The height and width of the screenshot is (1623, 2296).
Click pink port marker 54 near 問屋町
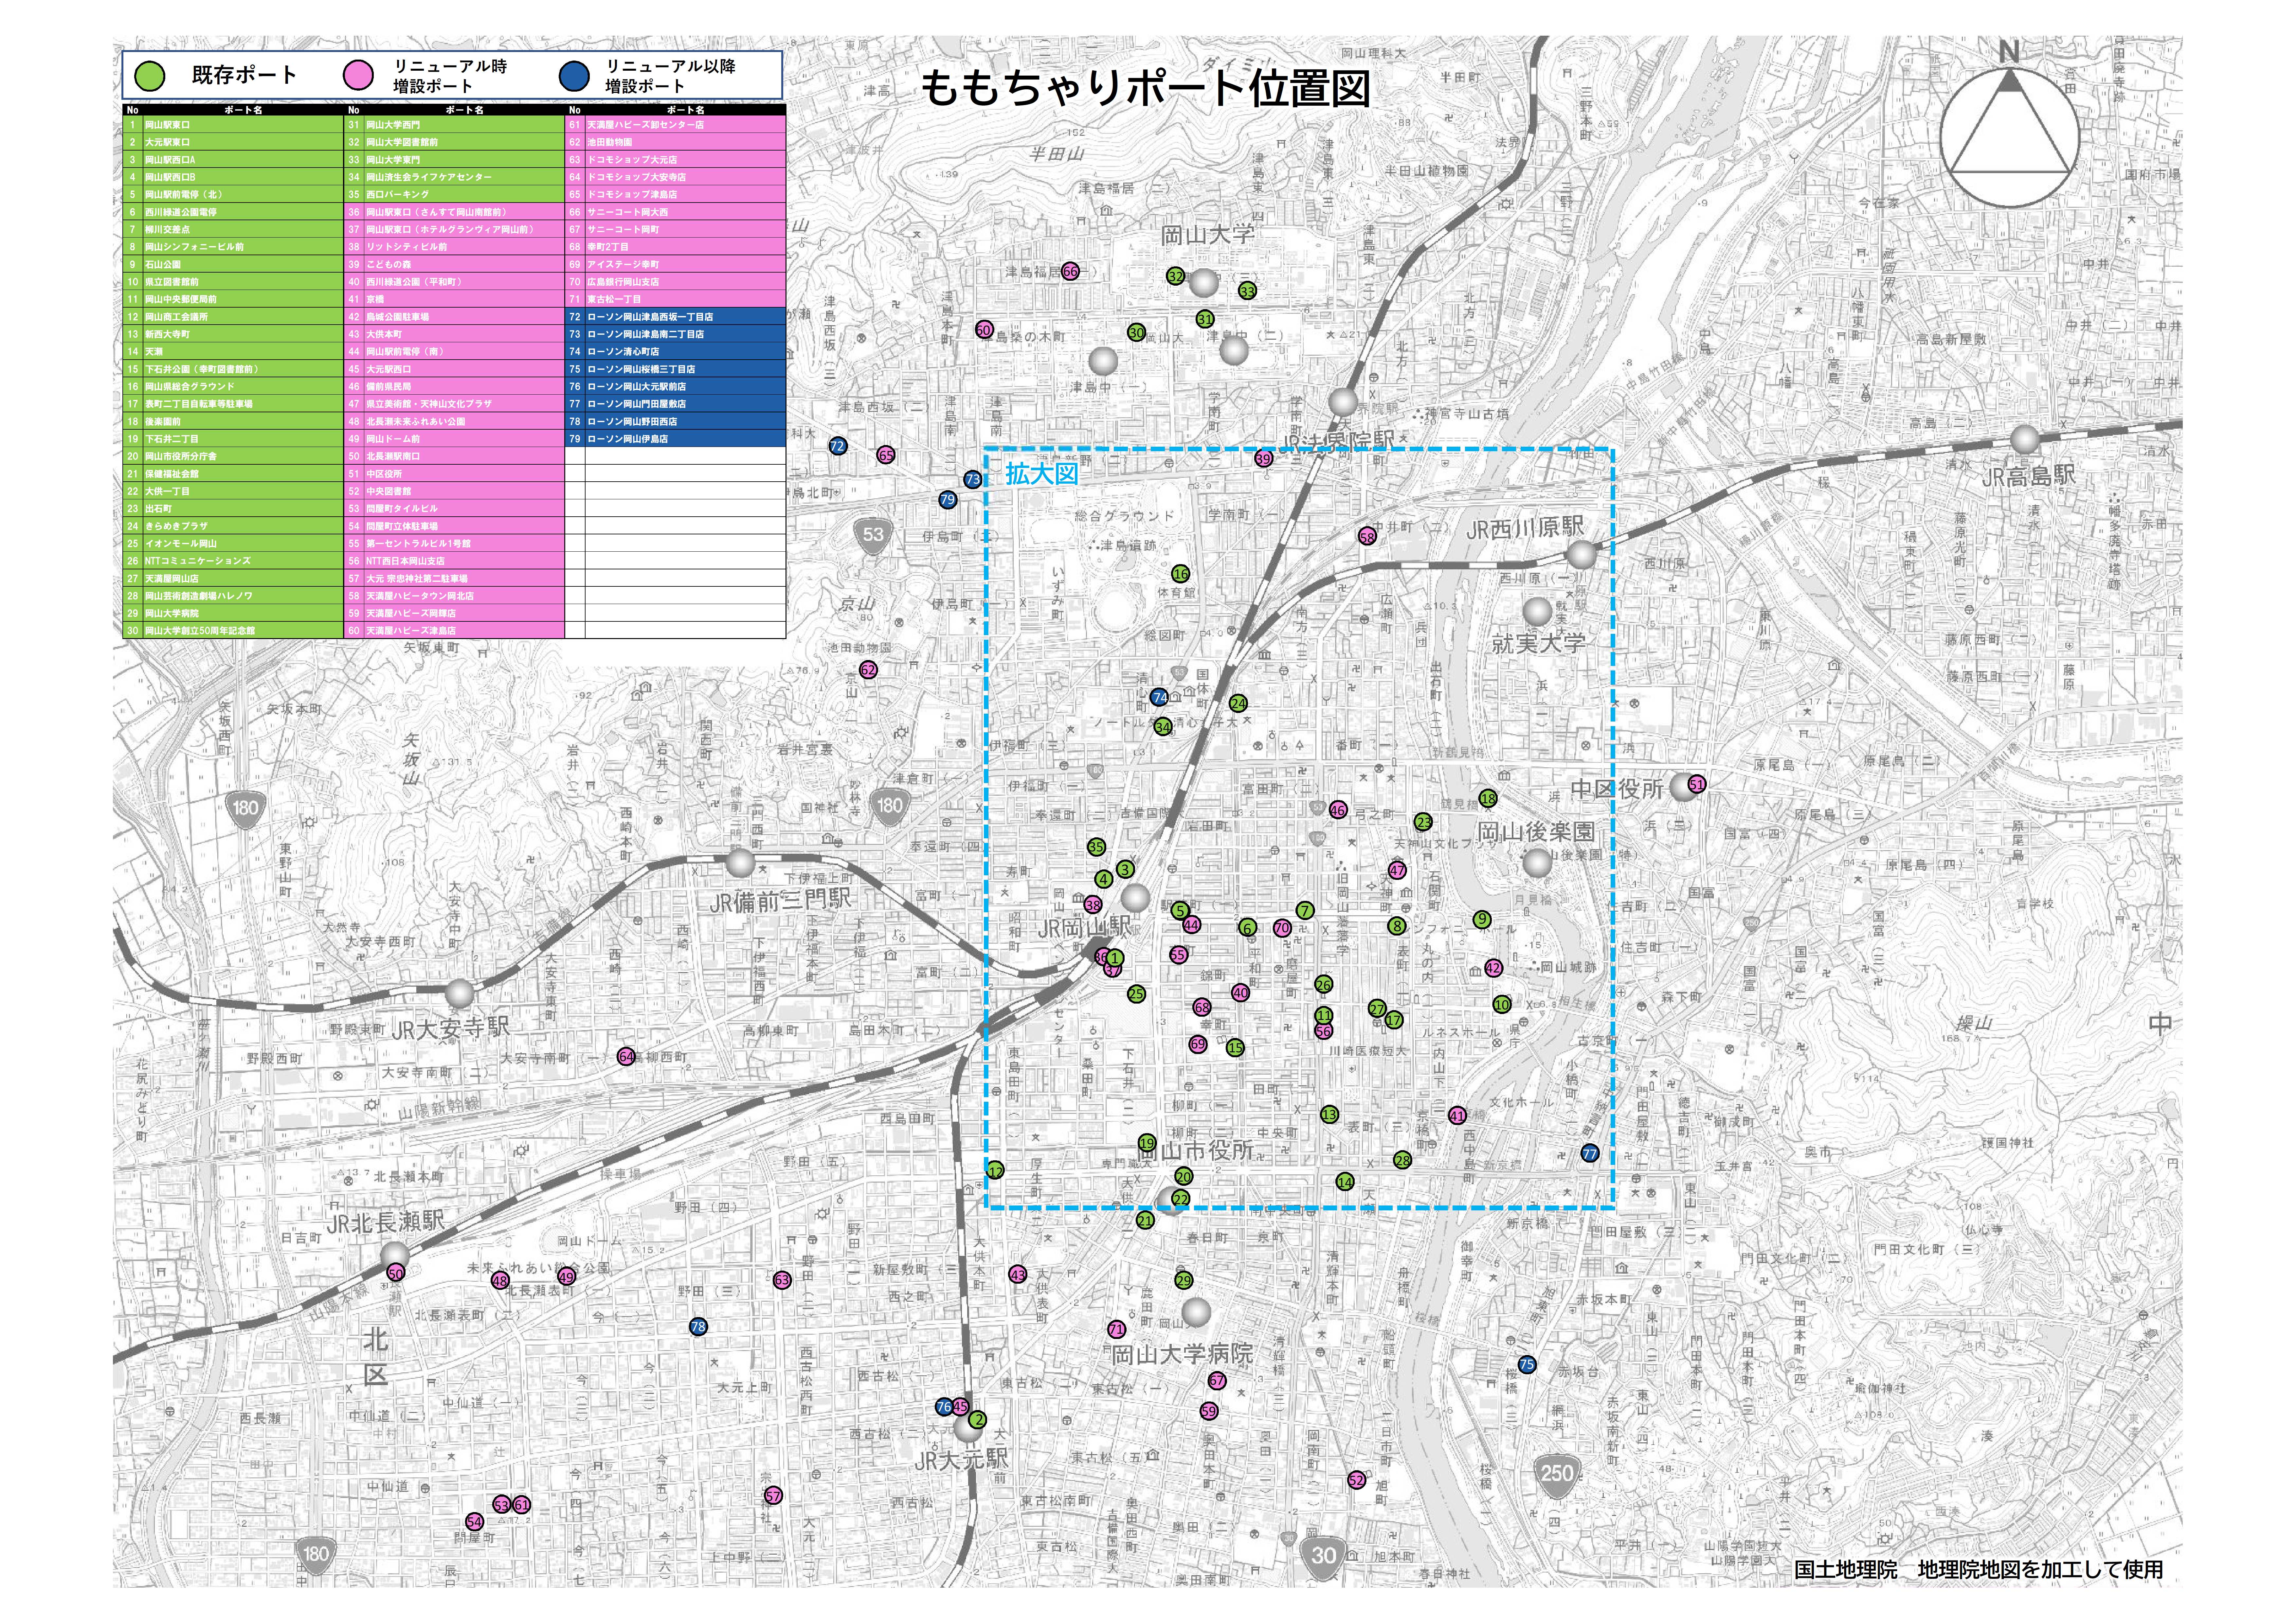click(475, 1522)
